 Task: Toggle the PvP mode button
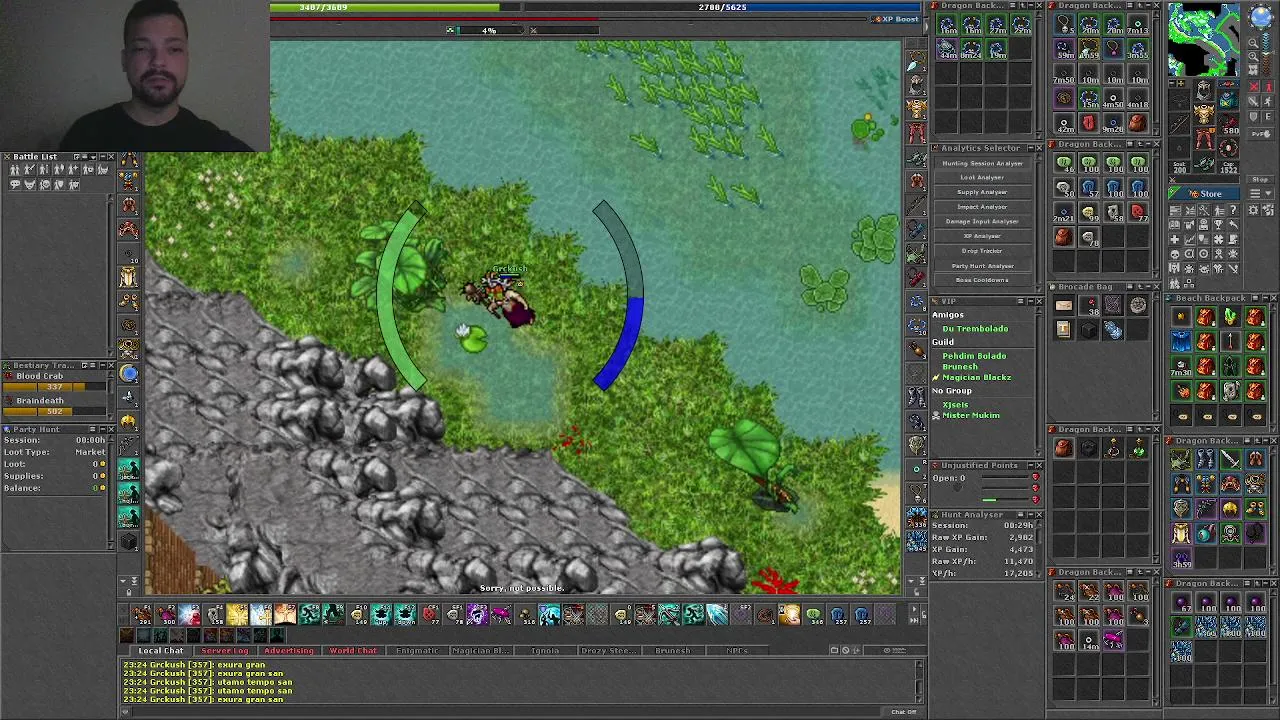coord(1260,134)
